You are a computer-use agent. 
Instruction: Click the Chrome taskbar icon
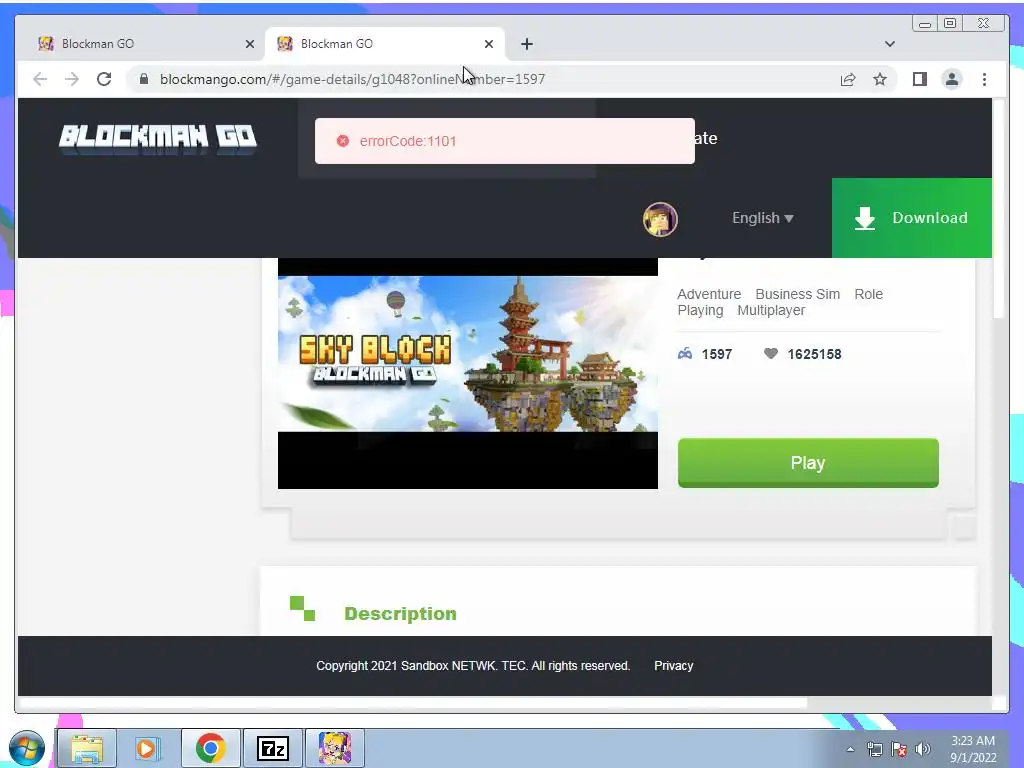(210, 748)
